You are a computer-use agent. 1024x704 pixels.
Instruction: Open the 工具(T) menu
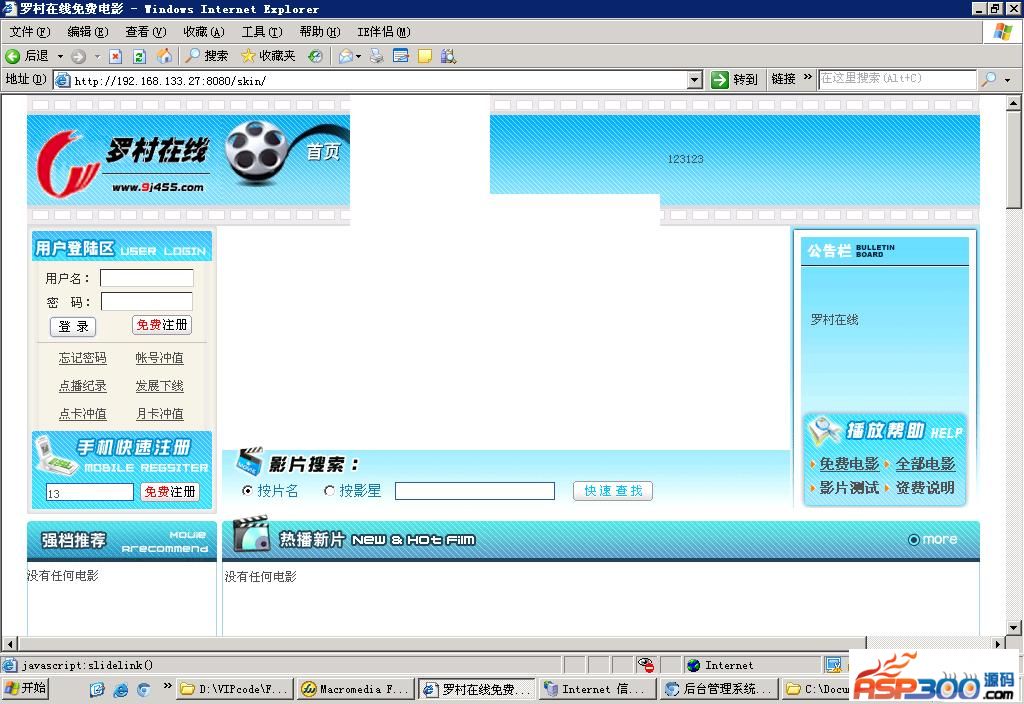pyautogui.click(x=262, y=31)
